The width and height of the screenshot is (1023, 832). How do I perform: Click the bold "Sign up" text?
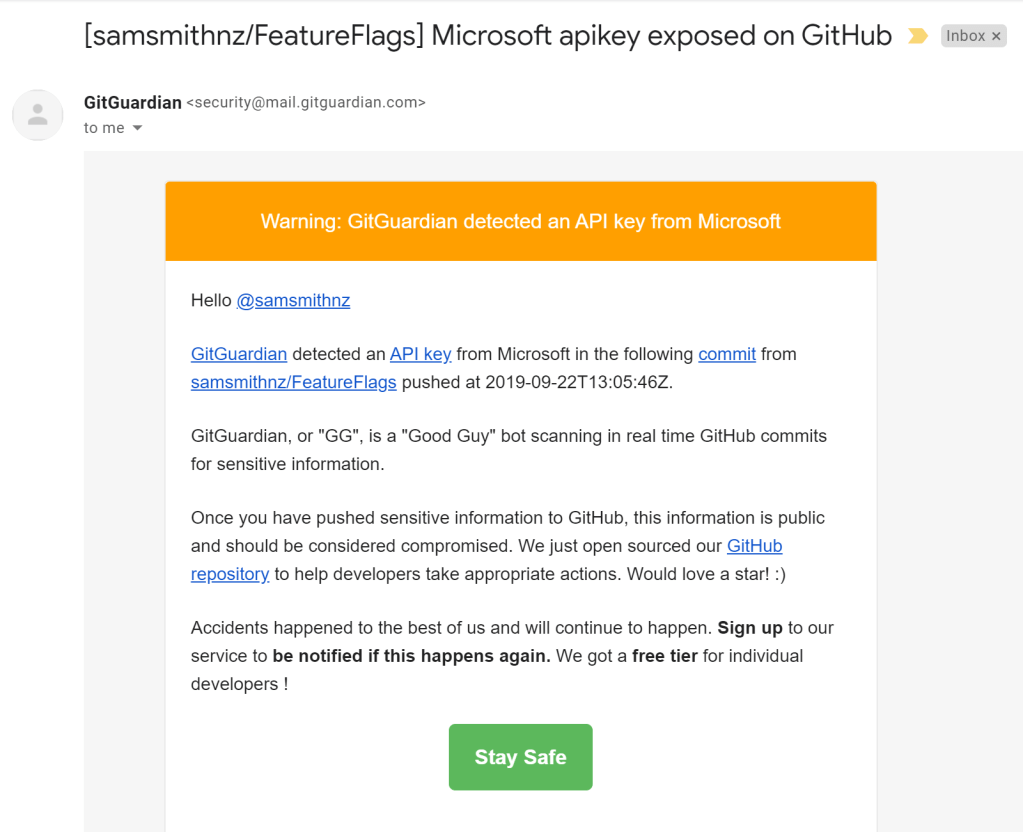pyautogui.click(x=750, y=628)
